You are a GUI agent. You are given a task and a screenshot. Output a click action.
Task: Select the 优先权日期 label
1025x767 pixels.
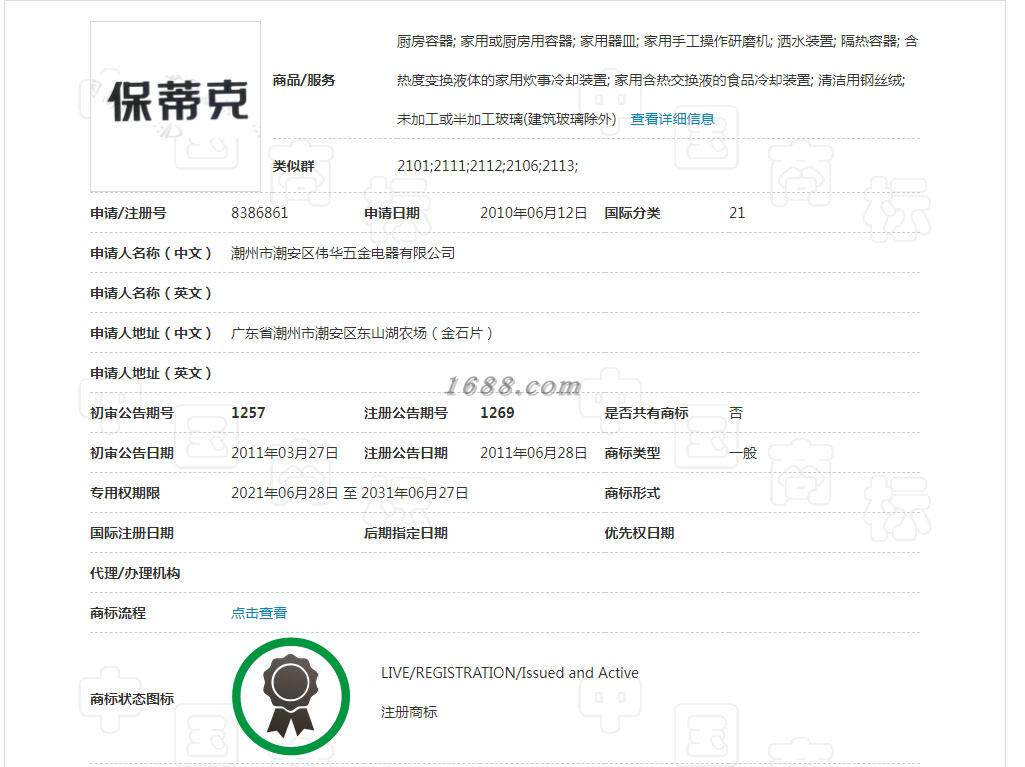point(639,533)
